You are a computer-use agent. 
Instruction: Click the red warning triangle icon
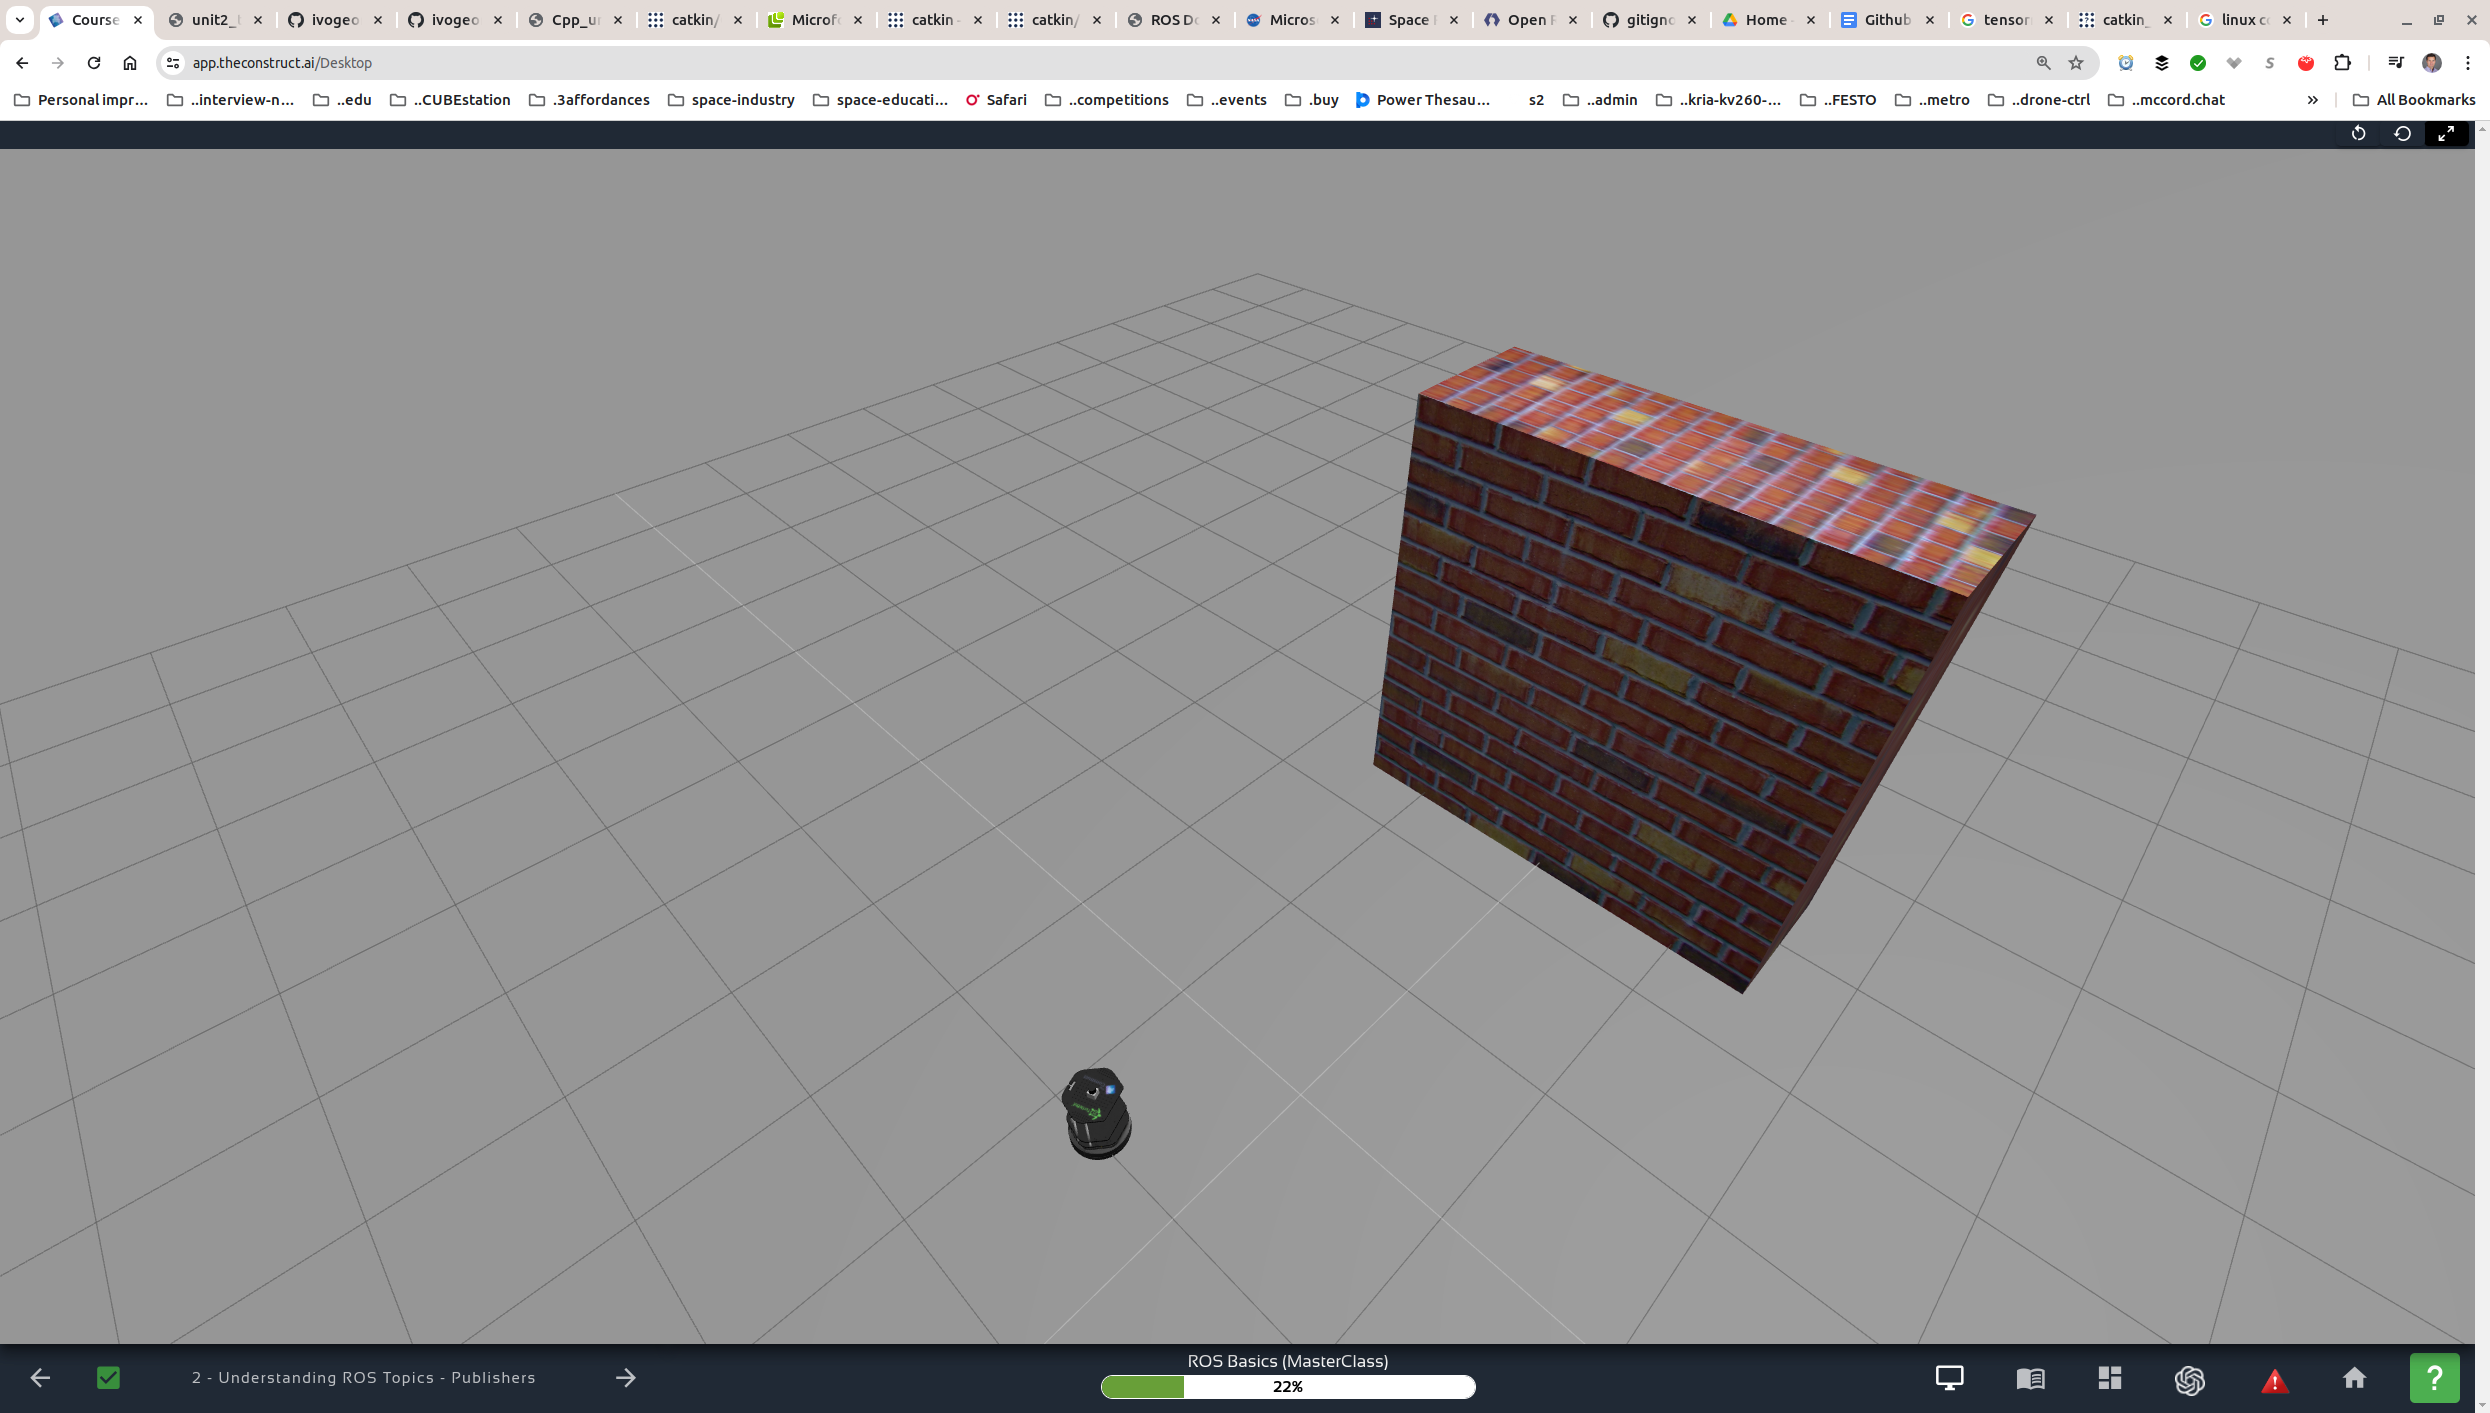tap(2274, 1381)
